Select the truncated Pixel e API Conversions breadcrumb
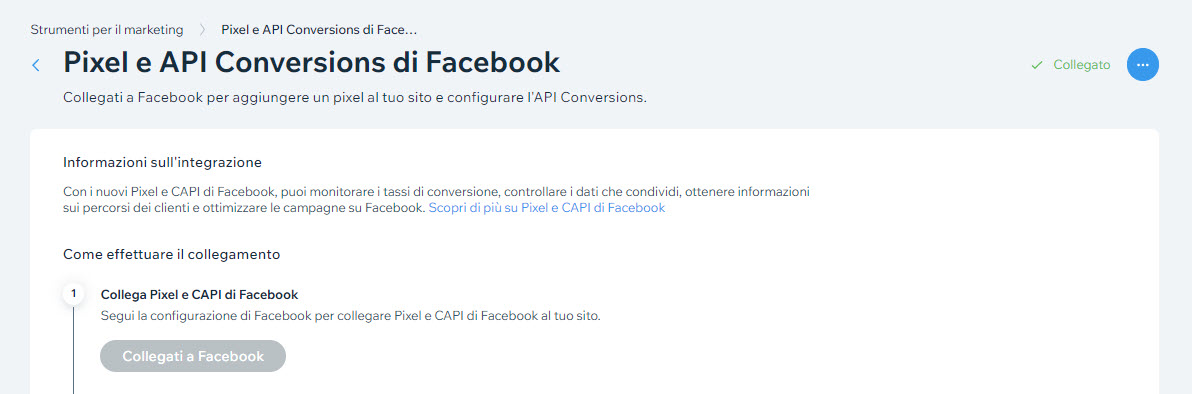The image size is (1192, 394). pos(319,30)
